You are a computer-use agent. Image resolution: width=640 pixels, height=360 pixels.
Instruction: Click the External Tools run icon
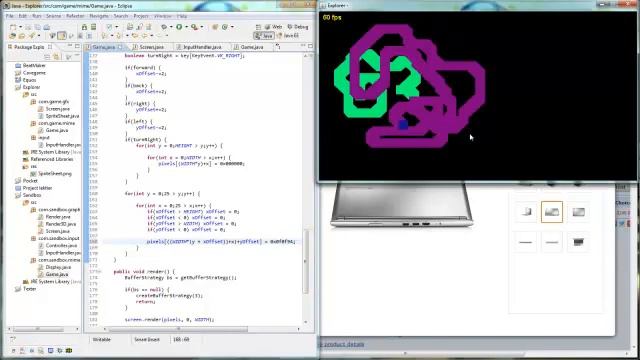(194, 27)
